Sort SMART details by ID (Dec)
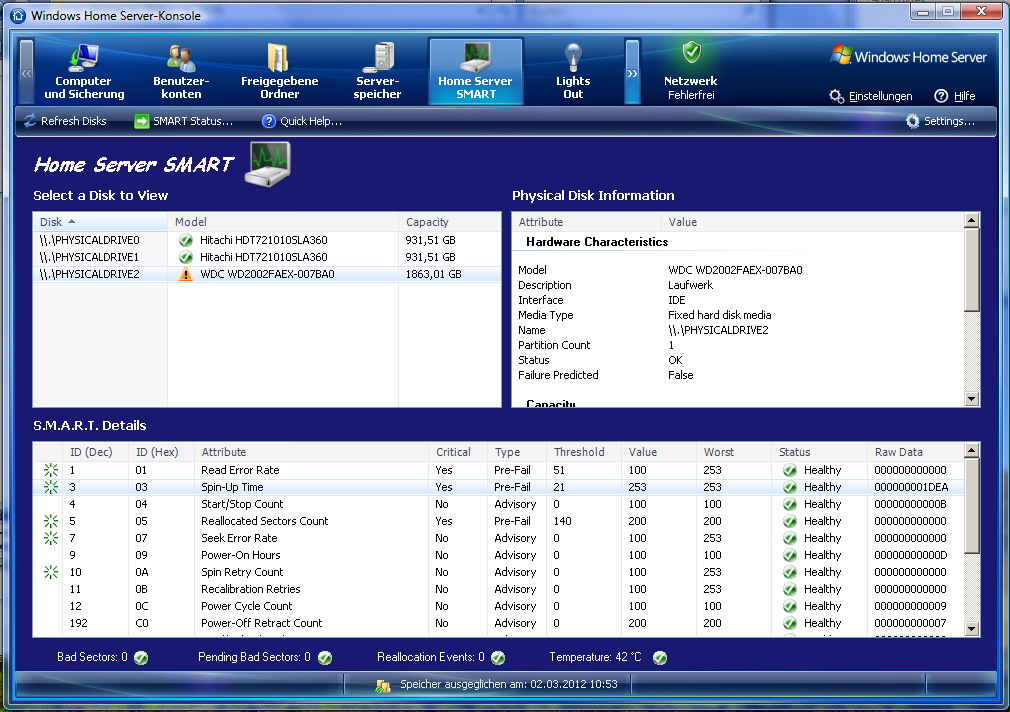 (x=95, y=452)
